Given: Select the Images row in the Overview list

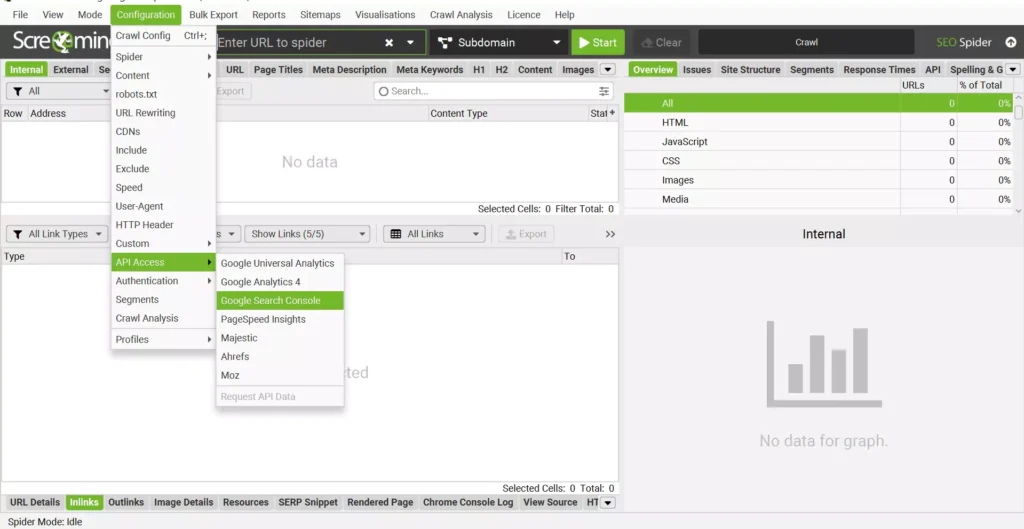Looking at the screenshot, I should pos(818,180).
